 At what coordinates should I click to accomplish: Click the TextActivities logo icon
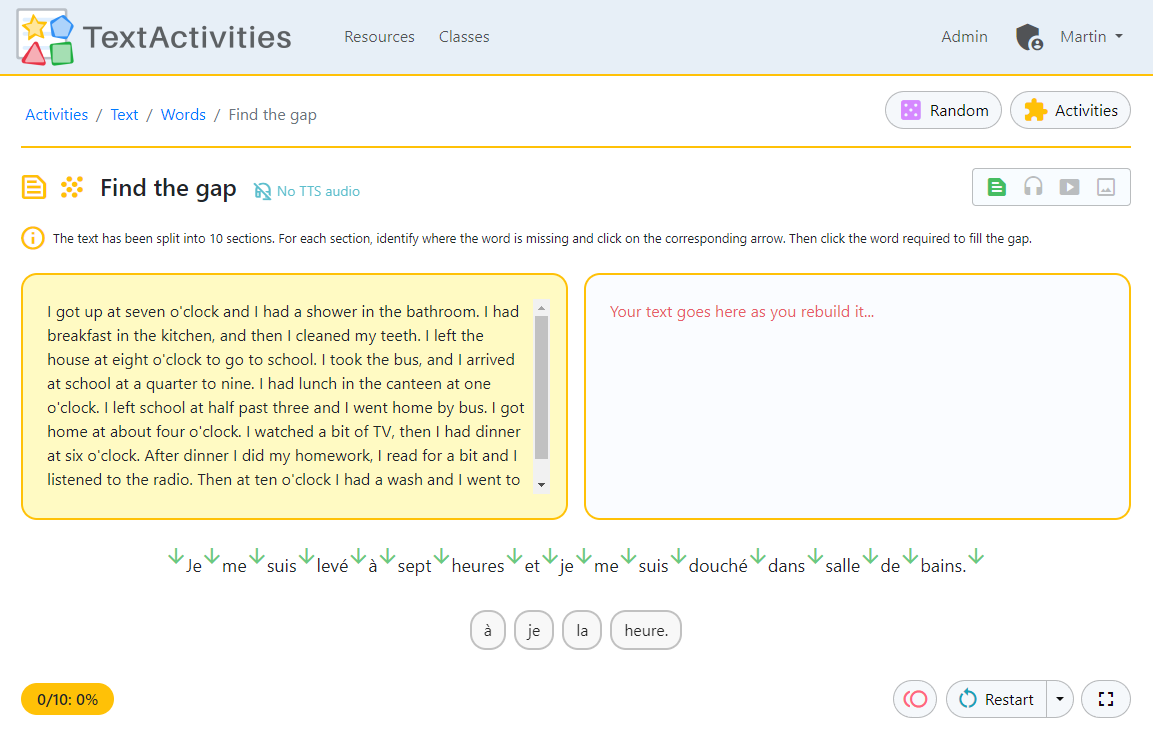[x=45, y=37]
